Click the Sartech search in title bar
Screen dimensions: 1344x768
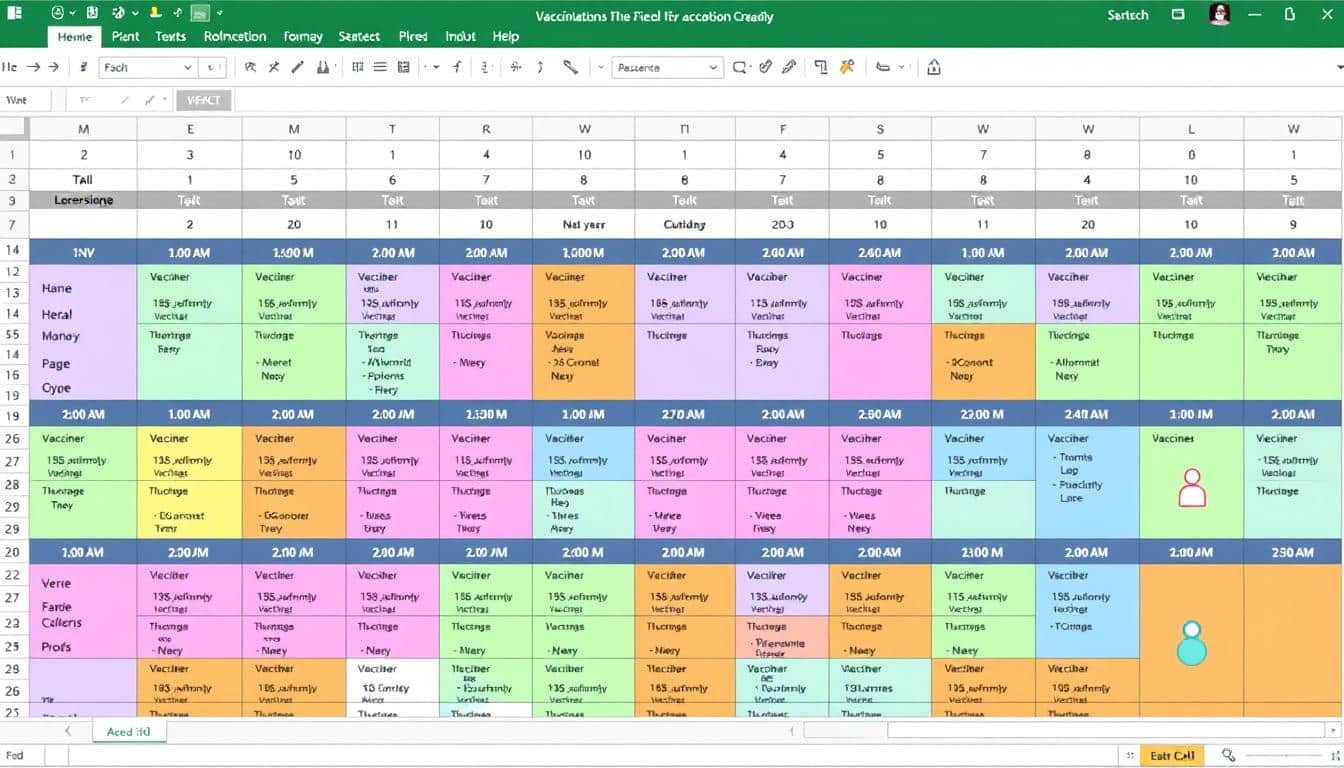point(1128,15)
